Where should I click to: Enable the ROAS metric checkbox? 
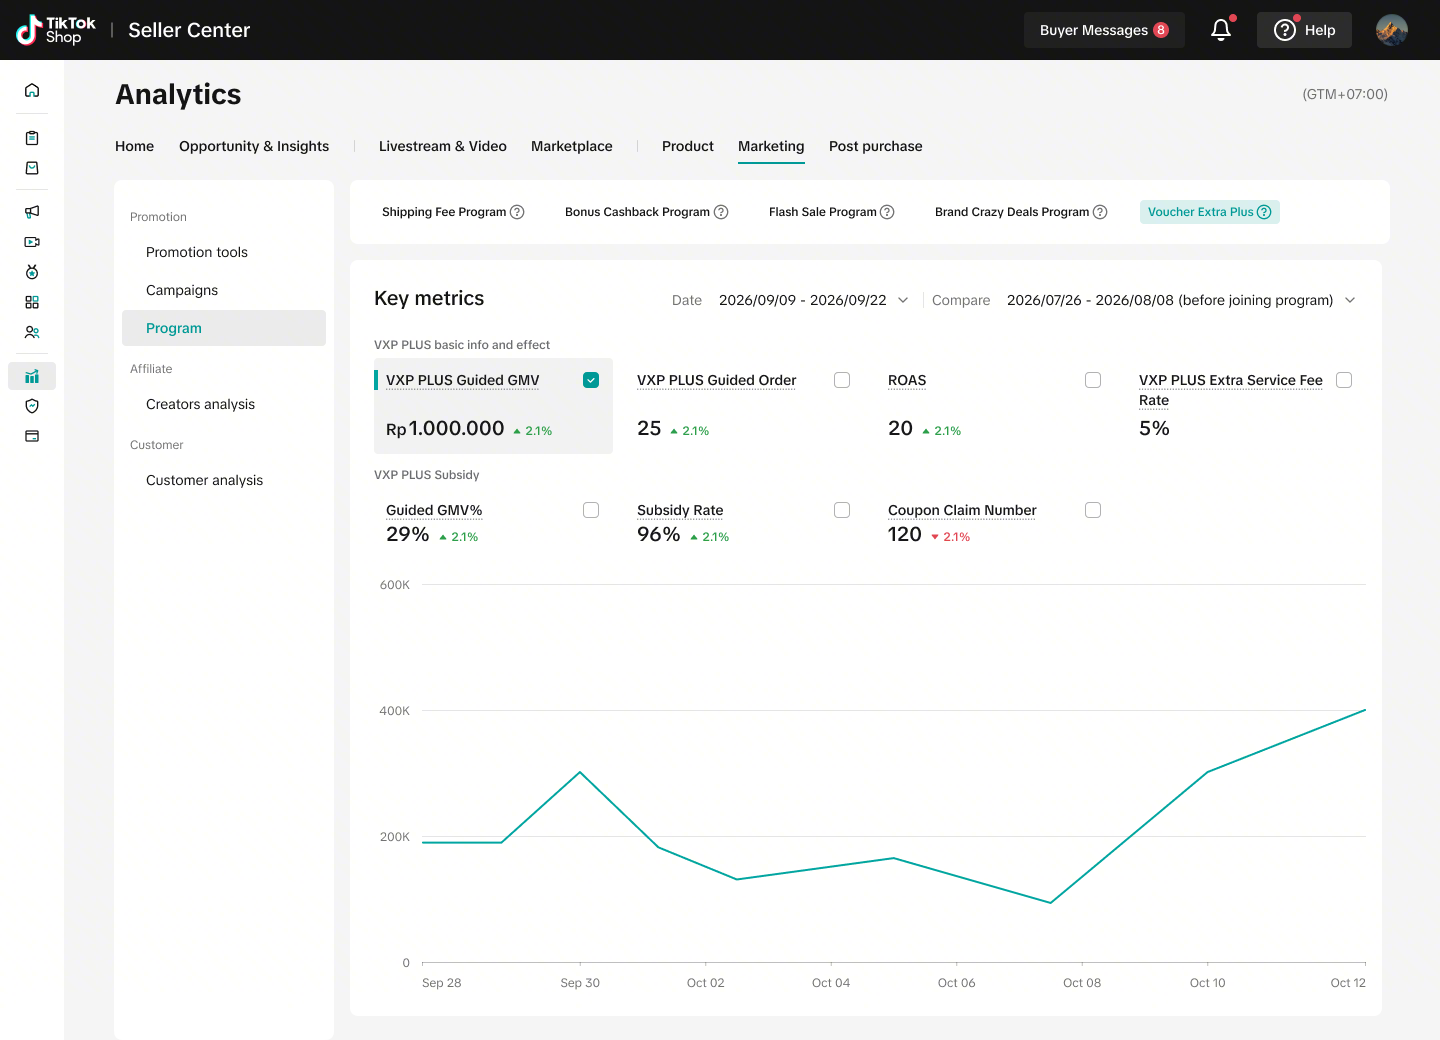pyautogui.click(x=1093, y=380)
